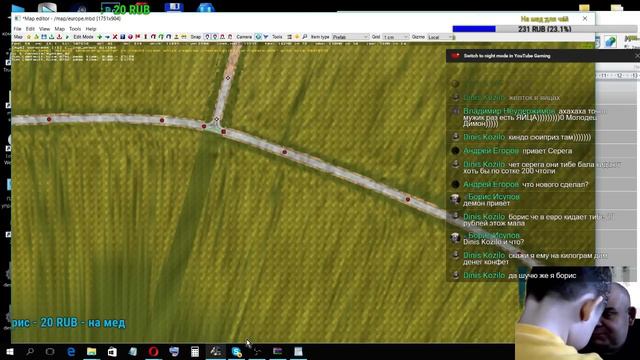
Task: Click the red tray-arrow icon in Map toolbar
Action: tap(59, 37)
